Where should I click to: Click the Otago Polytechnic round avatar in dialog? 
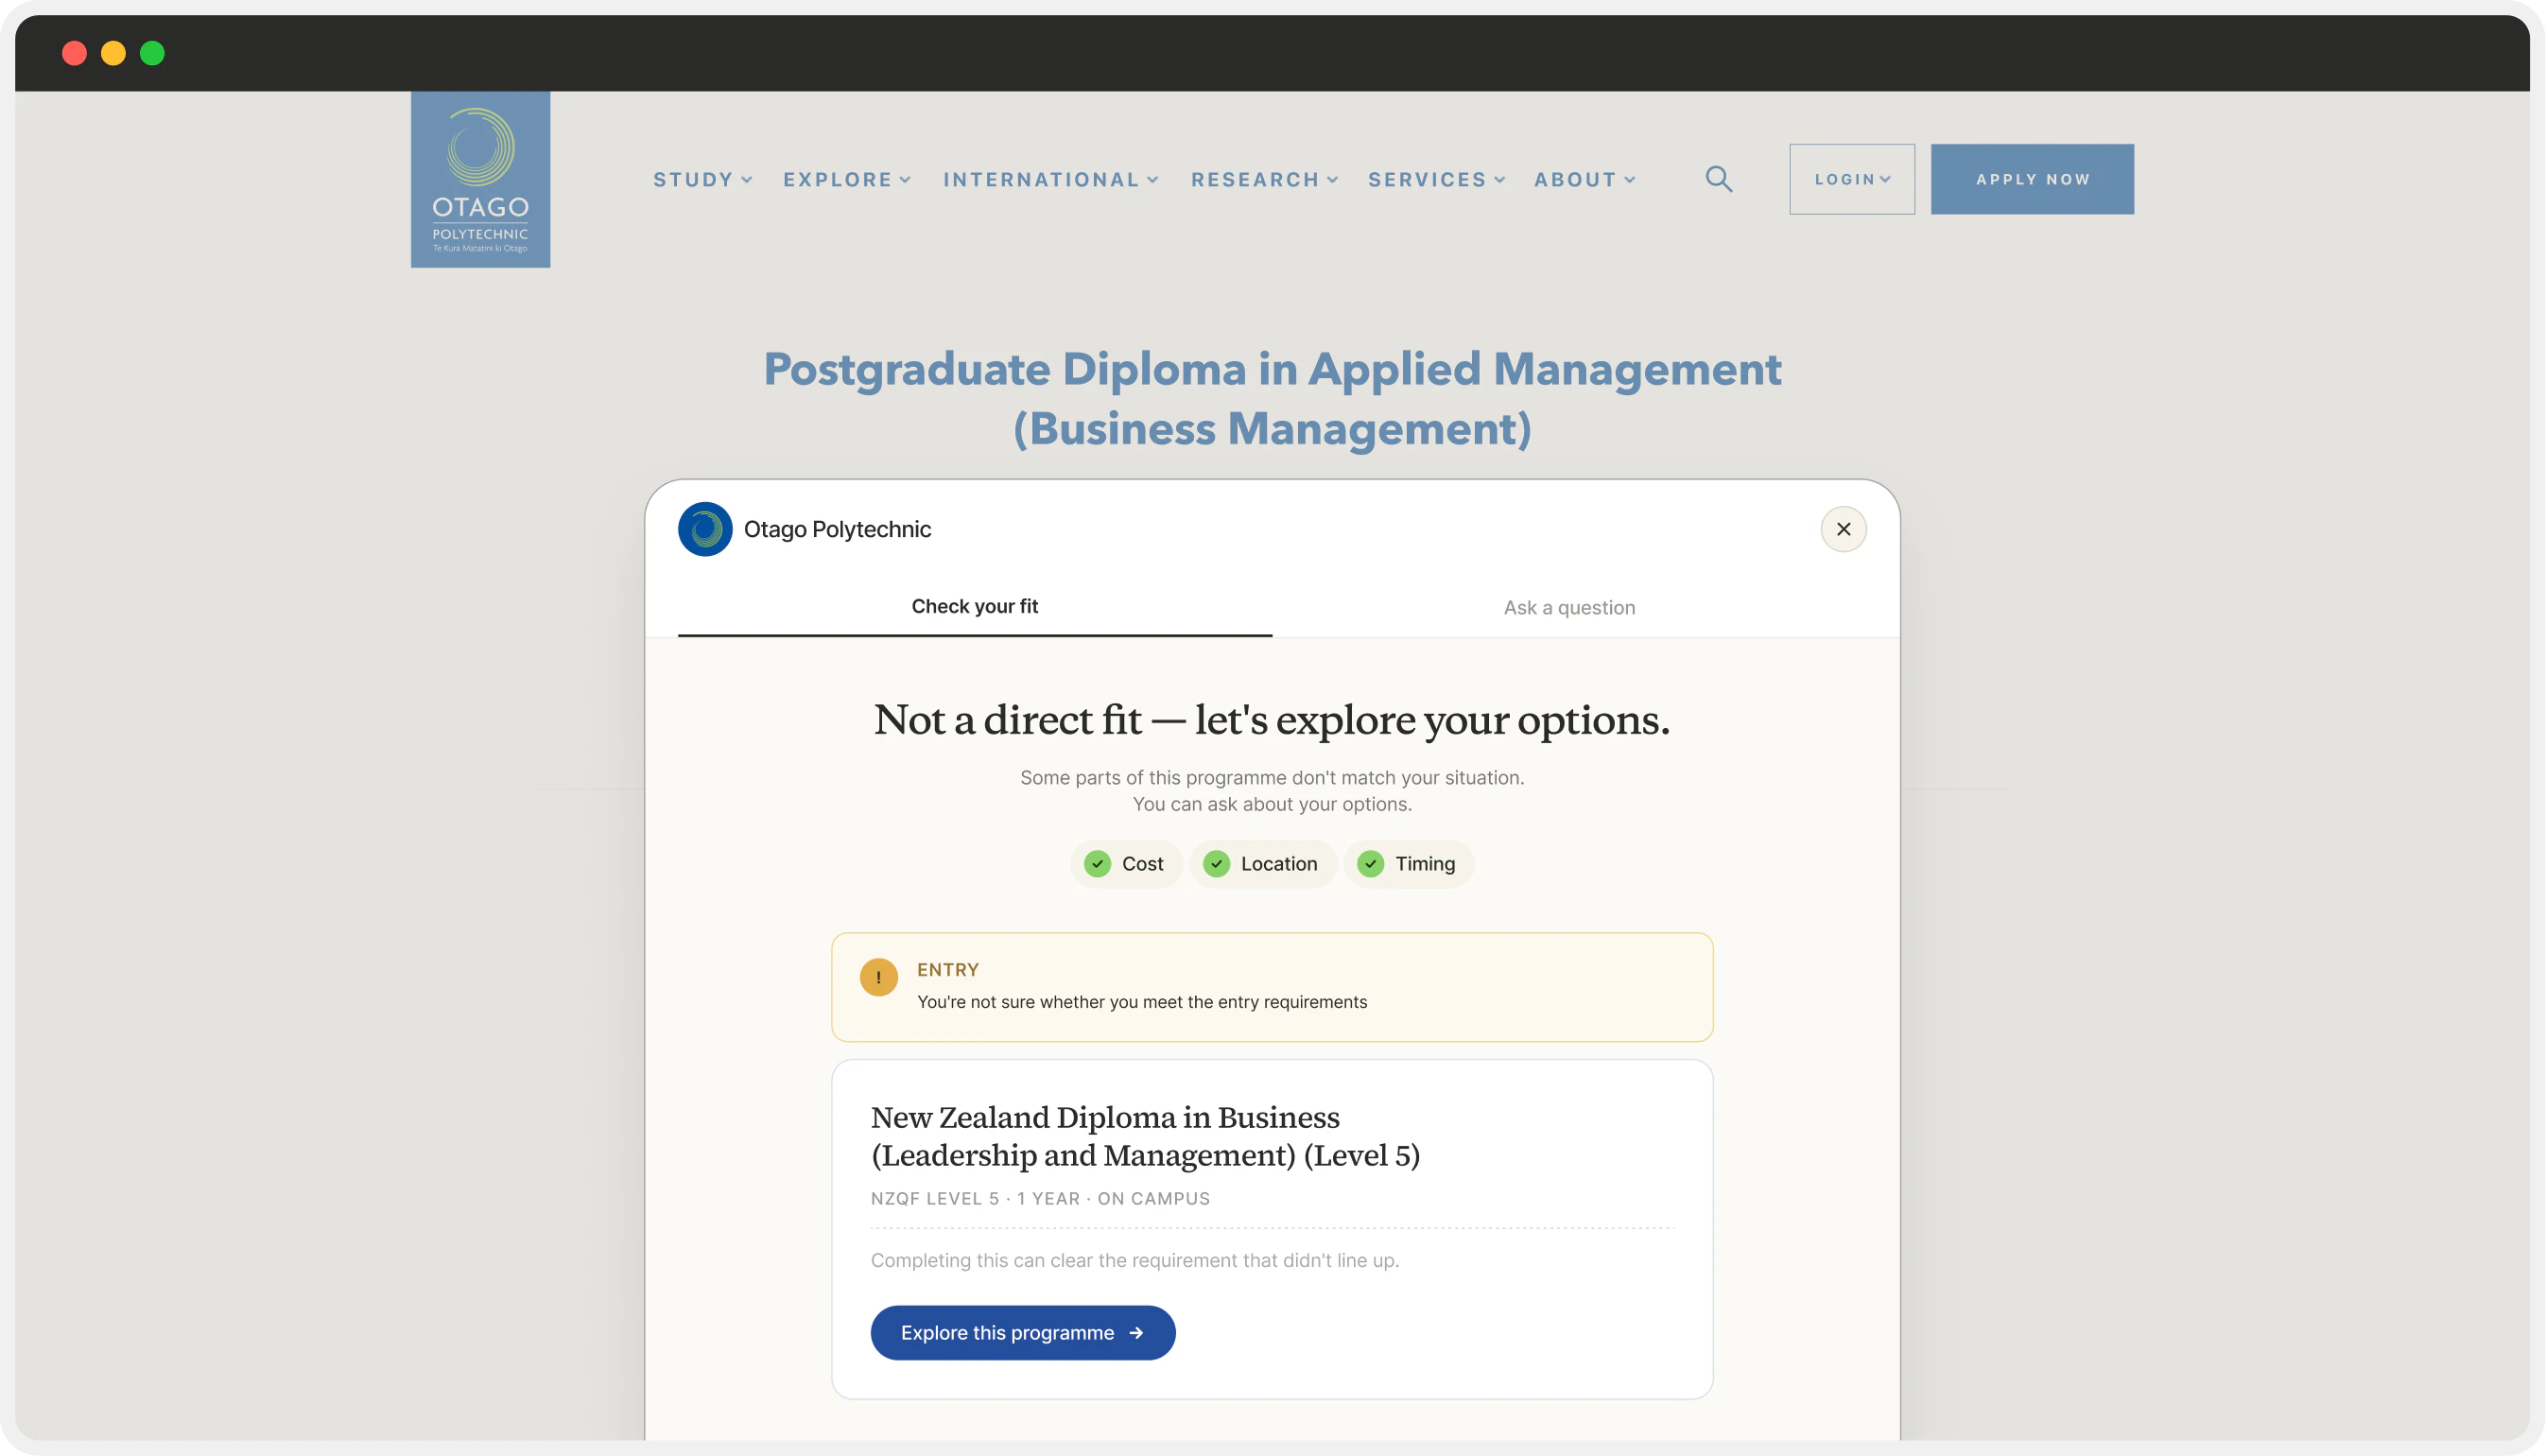pyautogui.click(x=705, y=529)
